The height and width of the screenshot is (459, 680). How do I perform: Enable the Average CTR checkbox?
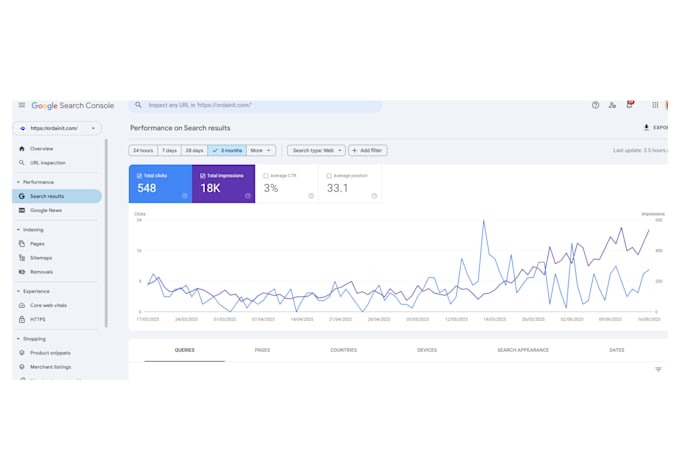pos(266,176)
